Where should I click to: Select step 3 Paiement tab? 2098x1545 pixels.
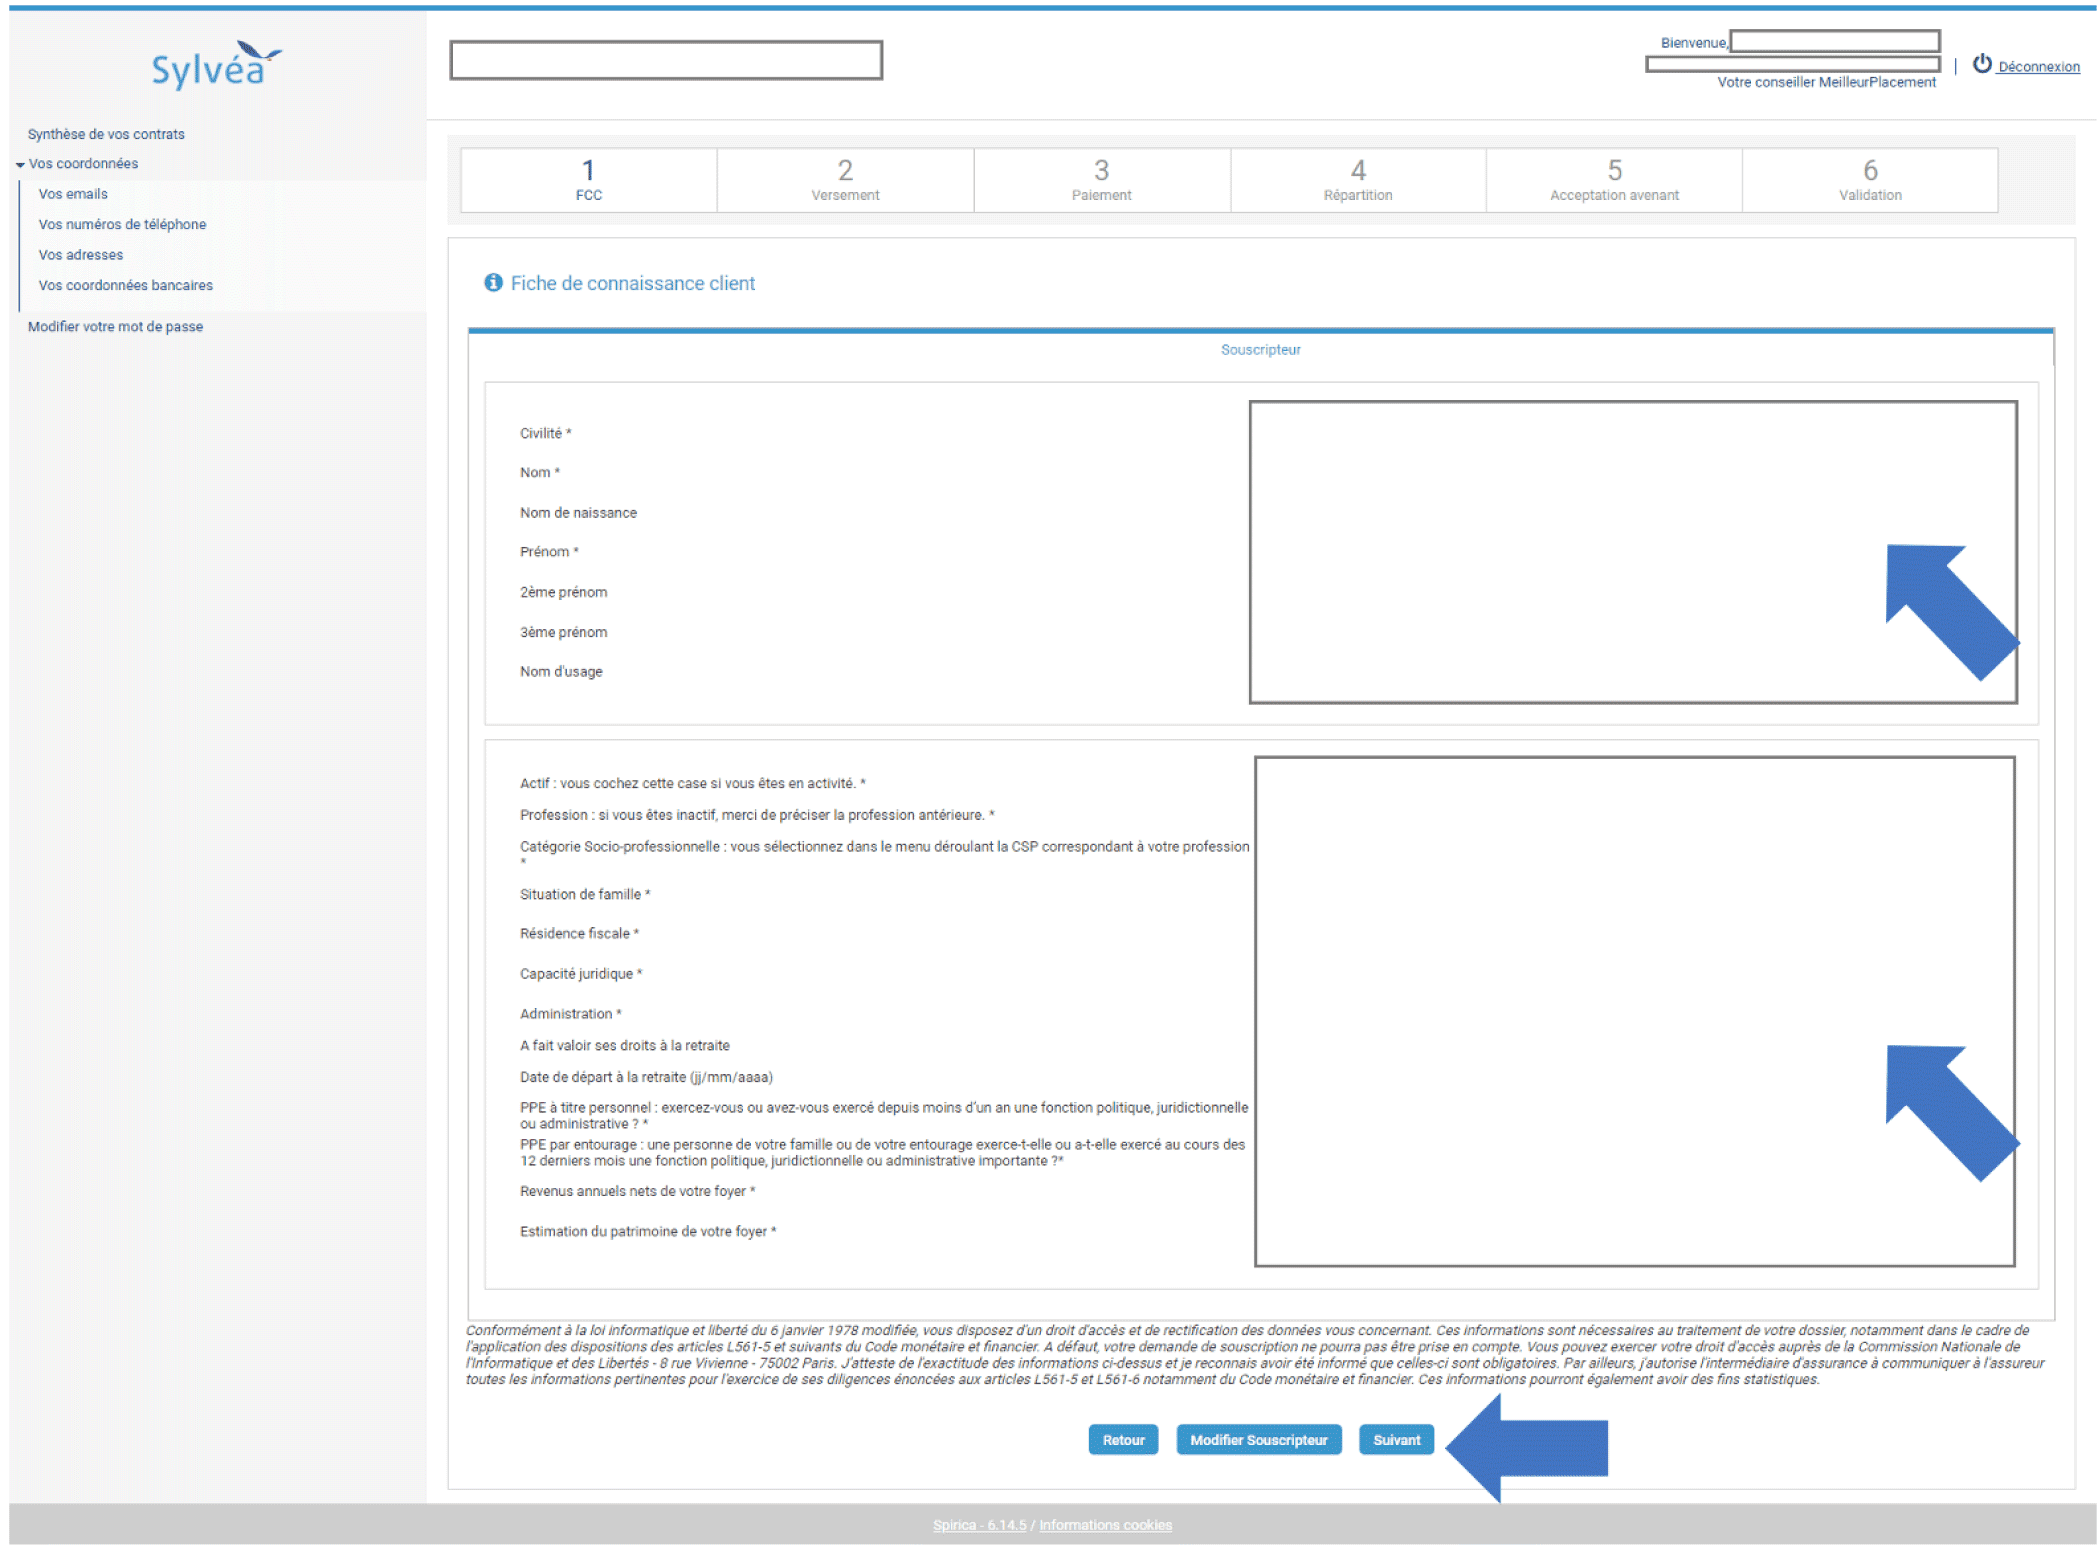coord(1101,180)
